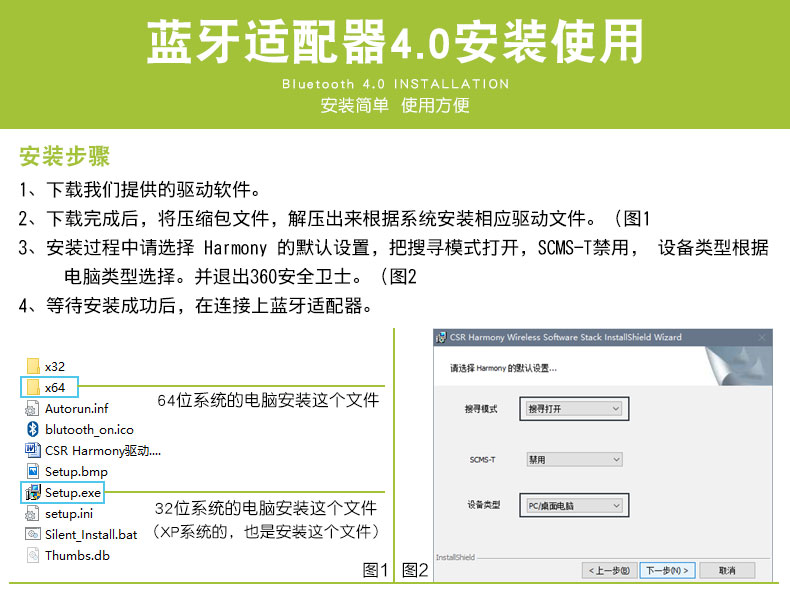The image size is (790, 611).
Task: Click the setup.ini file icon
Action: pos(32,514)
